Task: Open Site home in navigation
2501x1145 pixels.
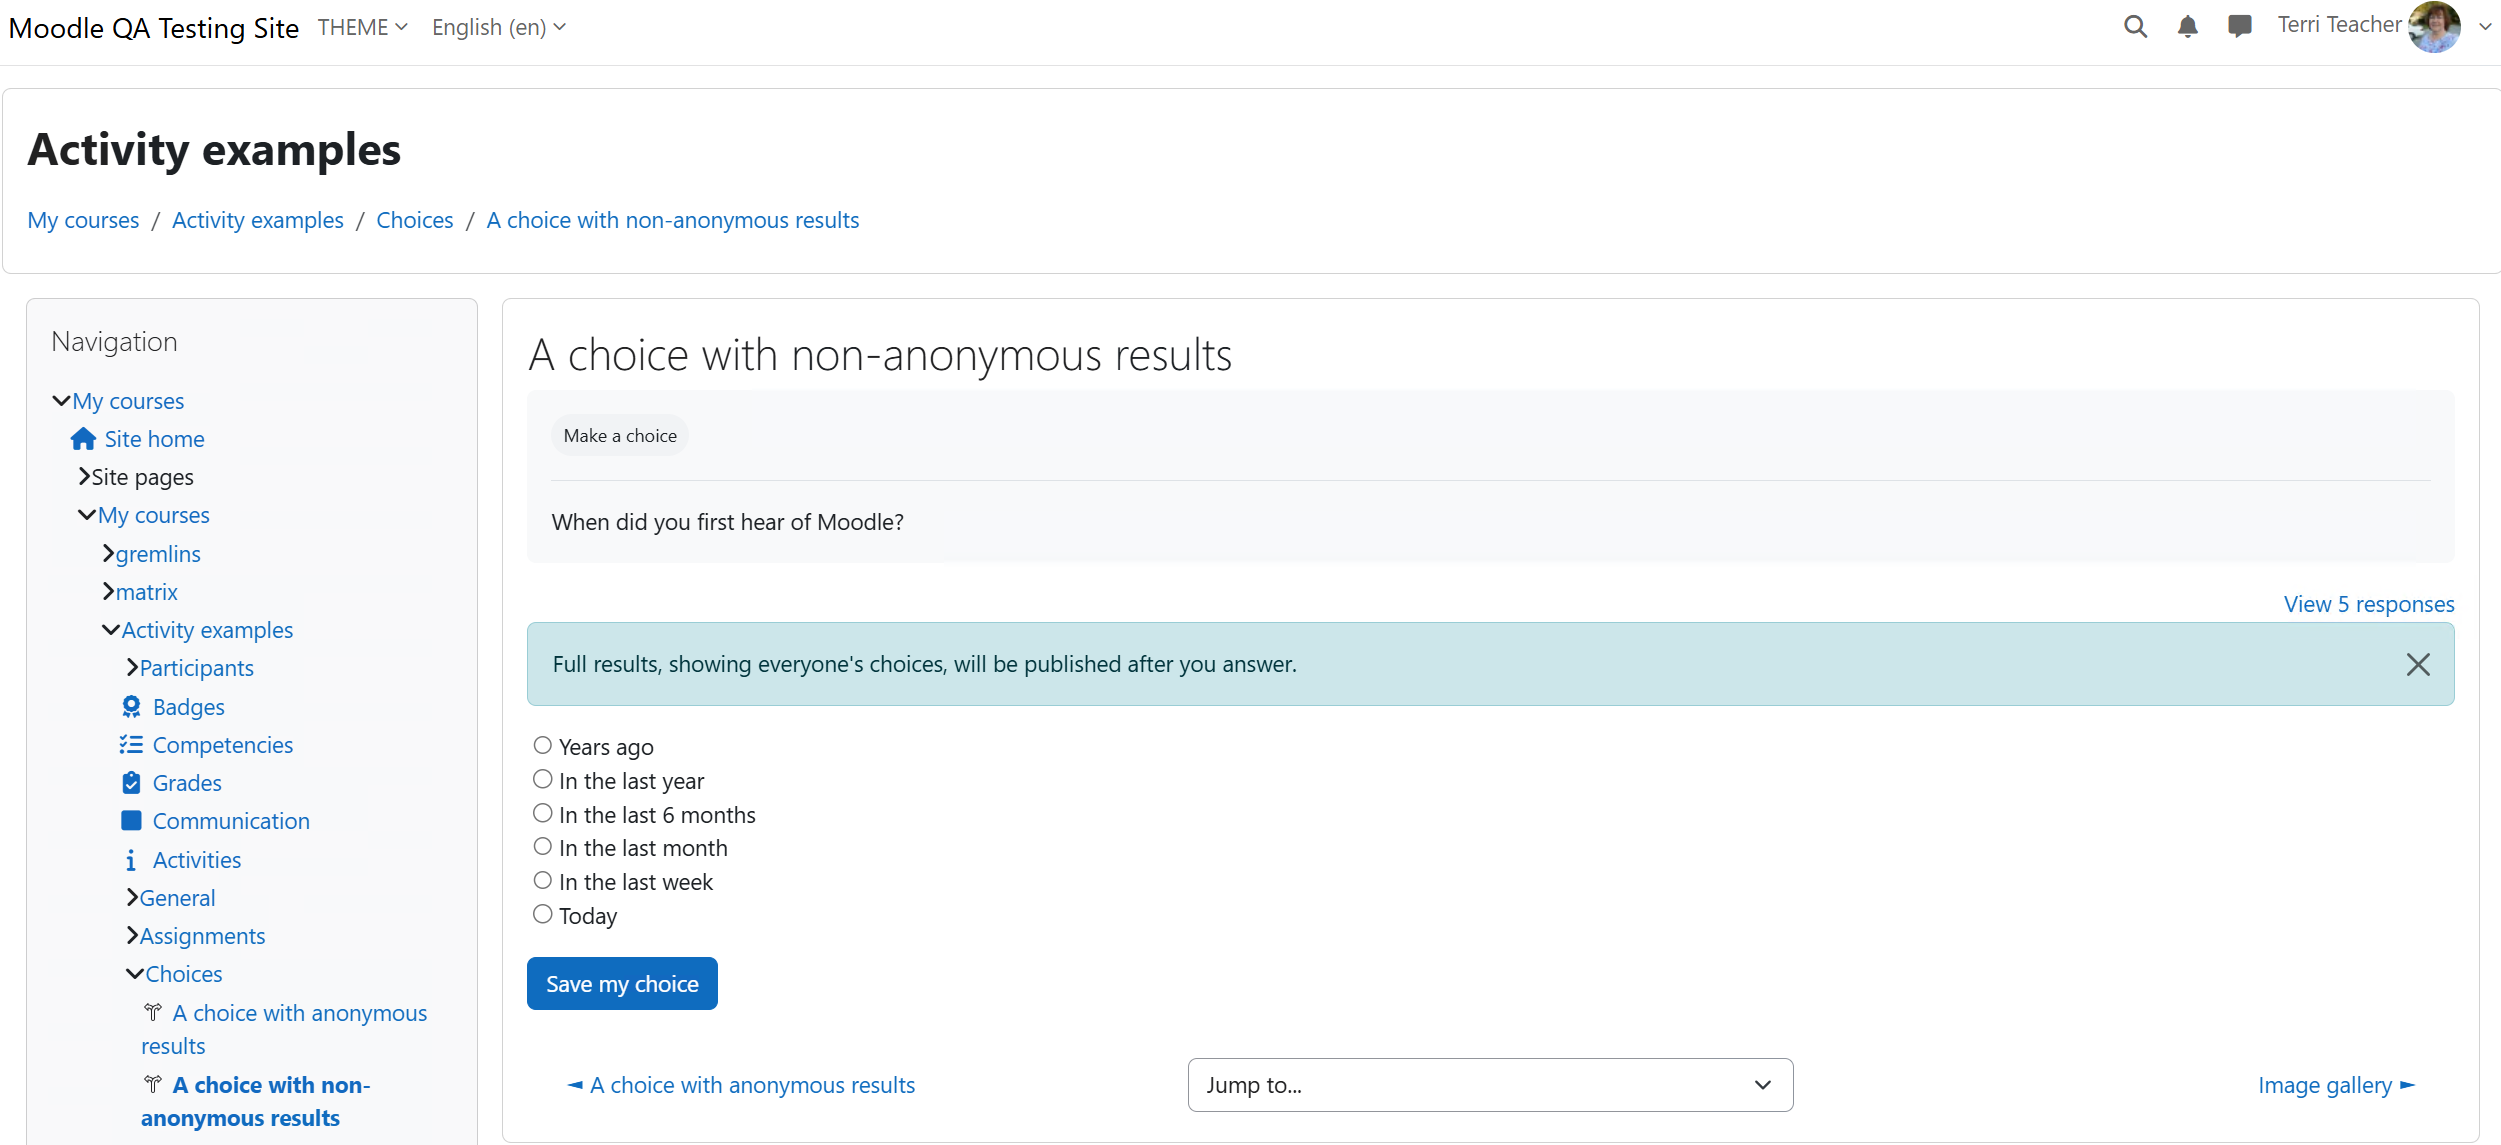Action: click(154, 439)
